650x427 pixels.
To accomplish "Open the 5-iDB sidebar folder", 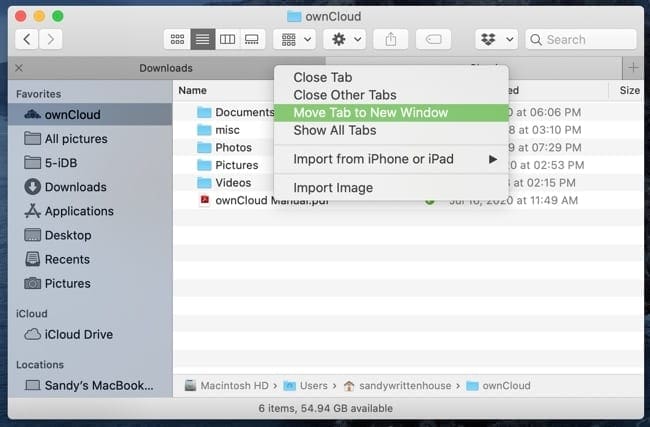I will [x=90, y=163].
